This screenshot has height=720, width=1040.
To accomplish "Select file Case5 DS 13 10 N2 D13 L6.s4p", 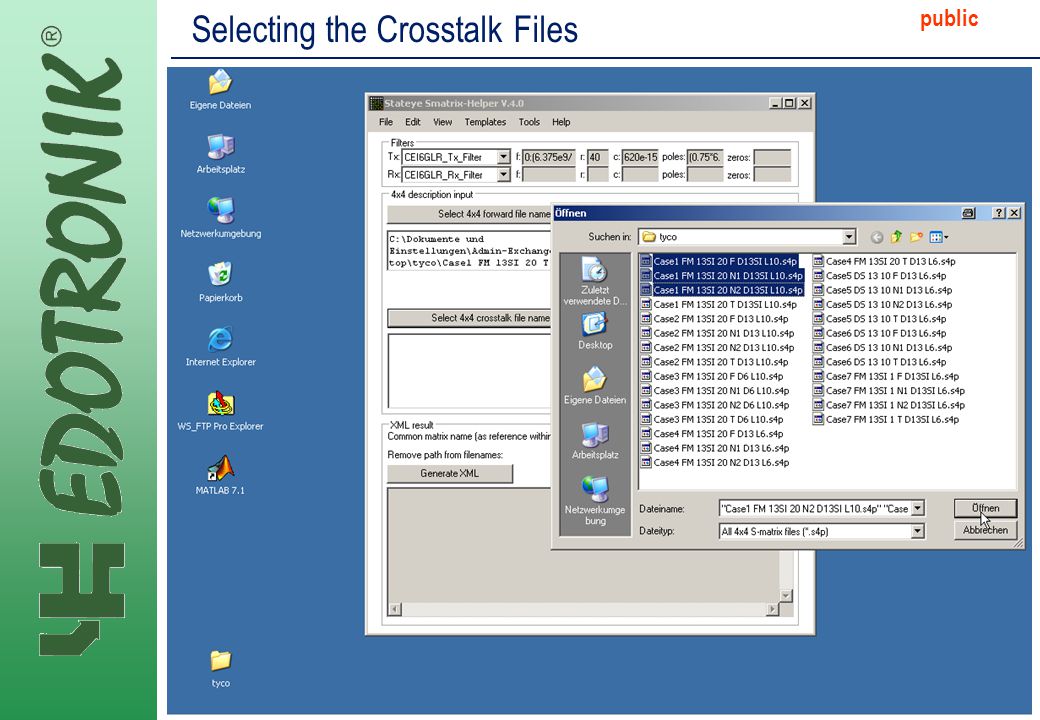I will pyautogui.click(x=883, y=304).
